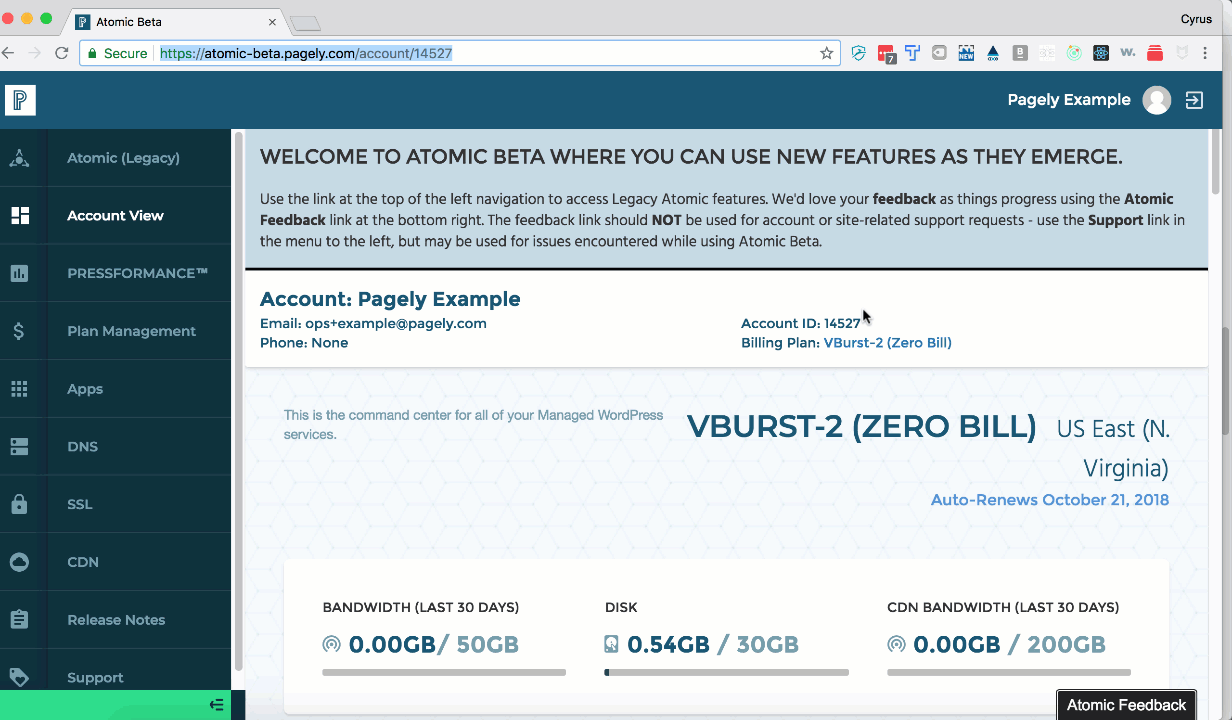This screenshot has width=1232, height=720.
Task: Click Auto-Renews October 21, 2018 link
Action: [x=1049, y=500]
